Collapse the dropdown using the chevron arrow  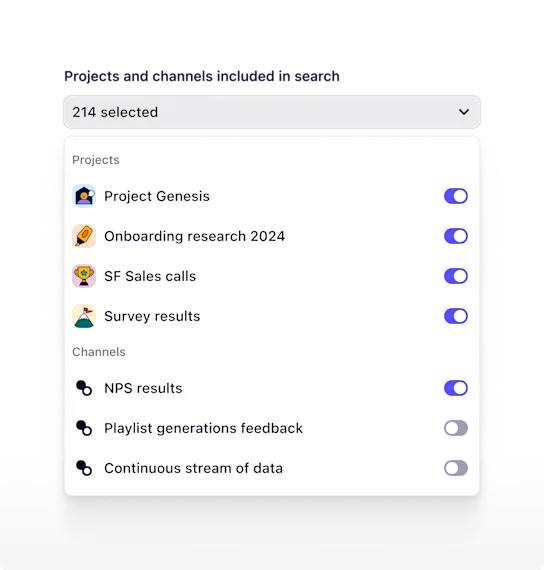click(464, 112)
